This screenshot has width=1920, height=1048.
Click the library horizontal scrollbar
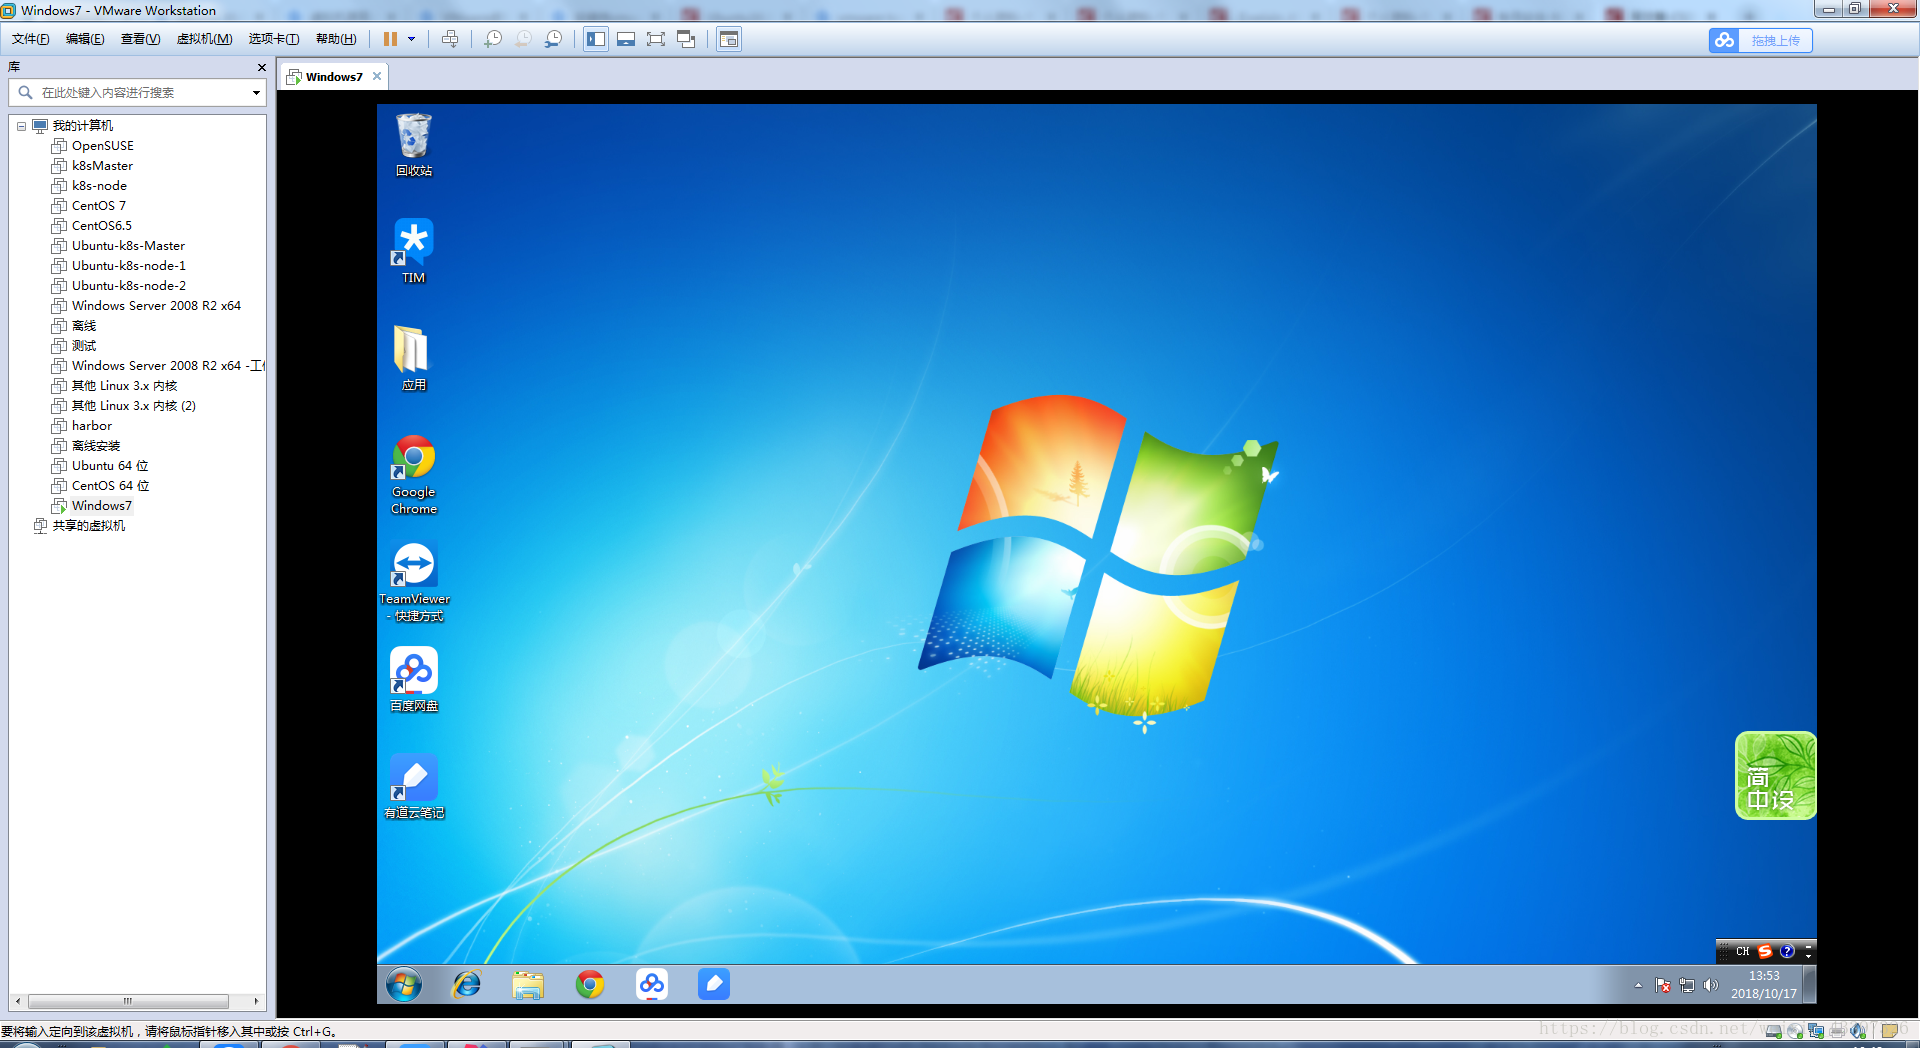128,1001
